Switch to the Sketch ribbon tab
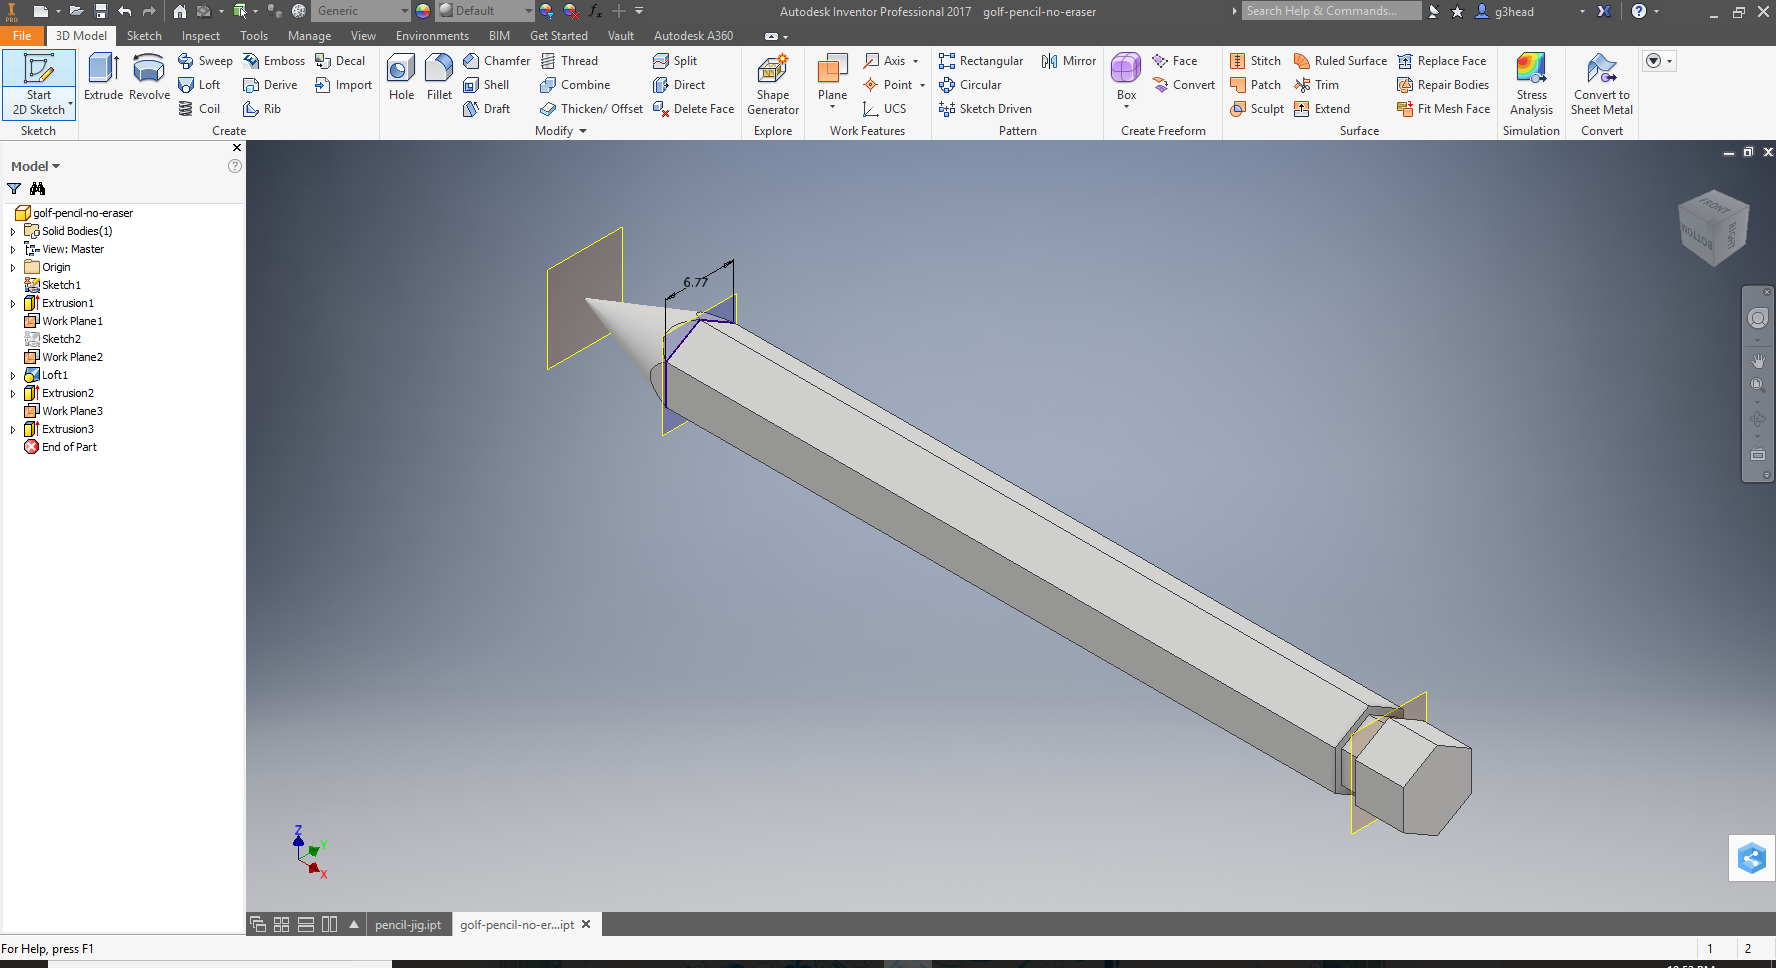The height and width of the screenshot is (968, 1776). point(144,36)
